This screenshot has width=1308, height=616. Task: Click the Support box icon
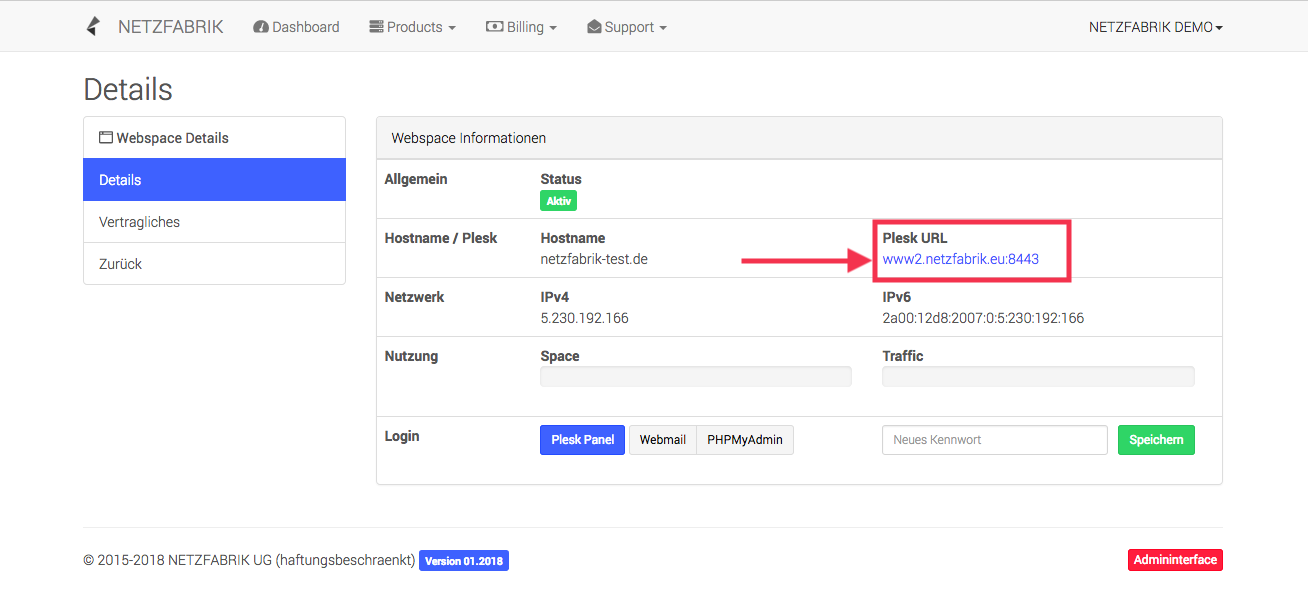594,27
